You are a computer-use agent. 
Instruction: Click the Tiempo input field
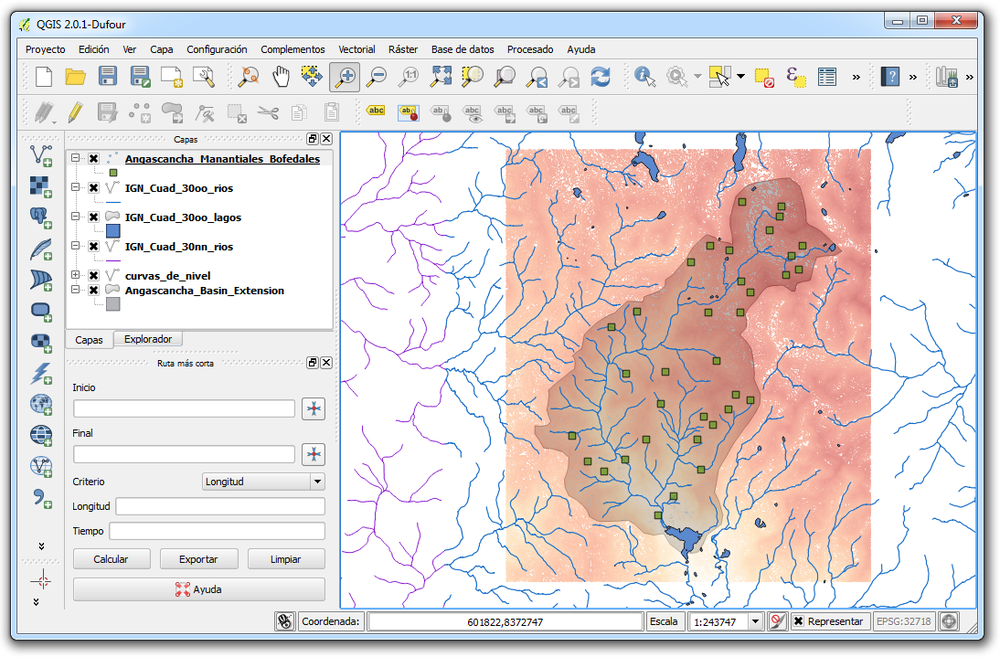tap(217, 531)
